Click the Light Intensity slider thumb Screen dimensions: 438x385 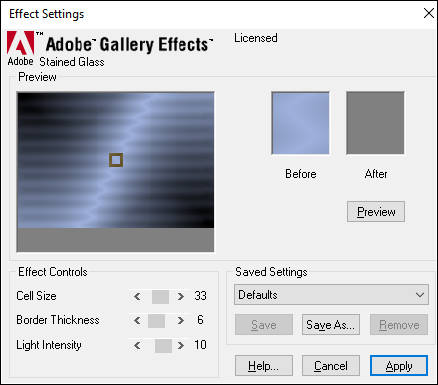[x=163, y=346]
